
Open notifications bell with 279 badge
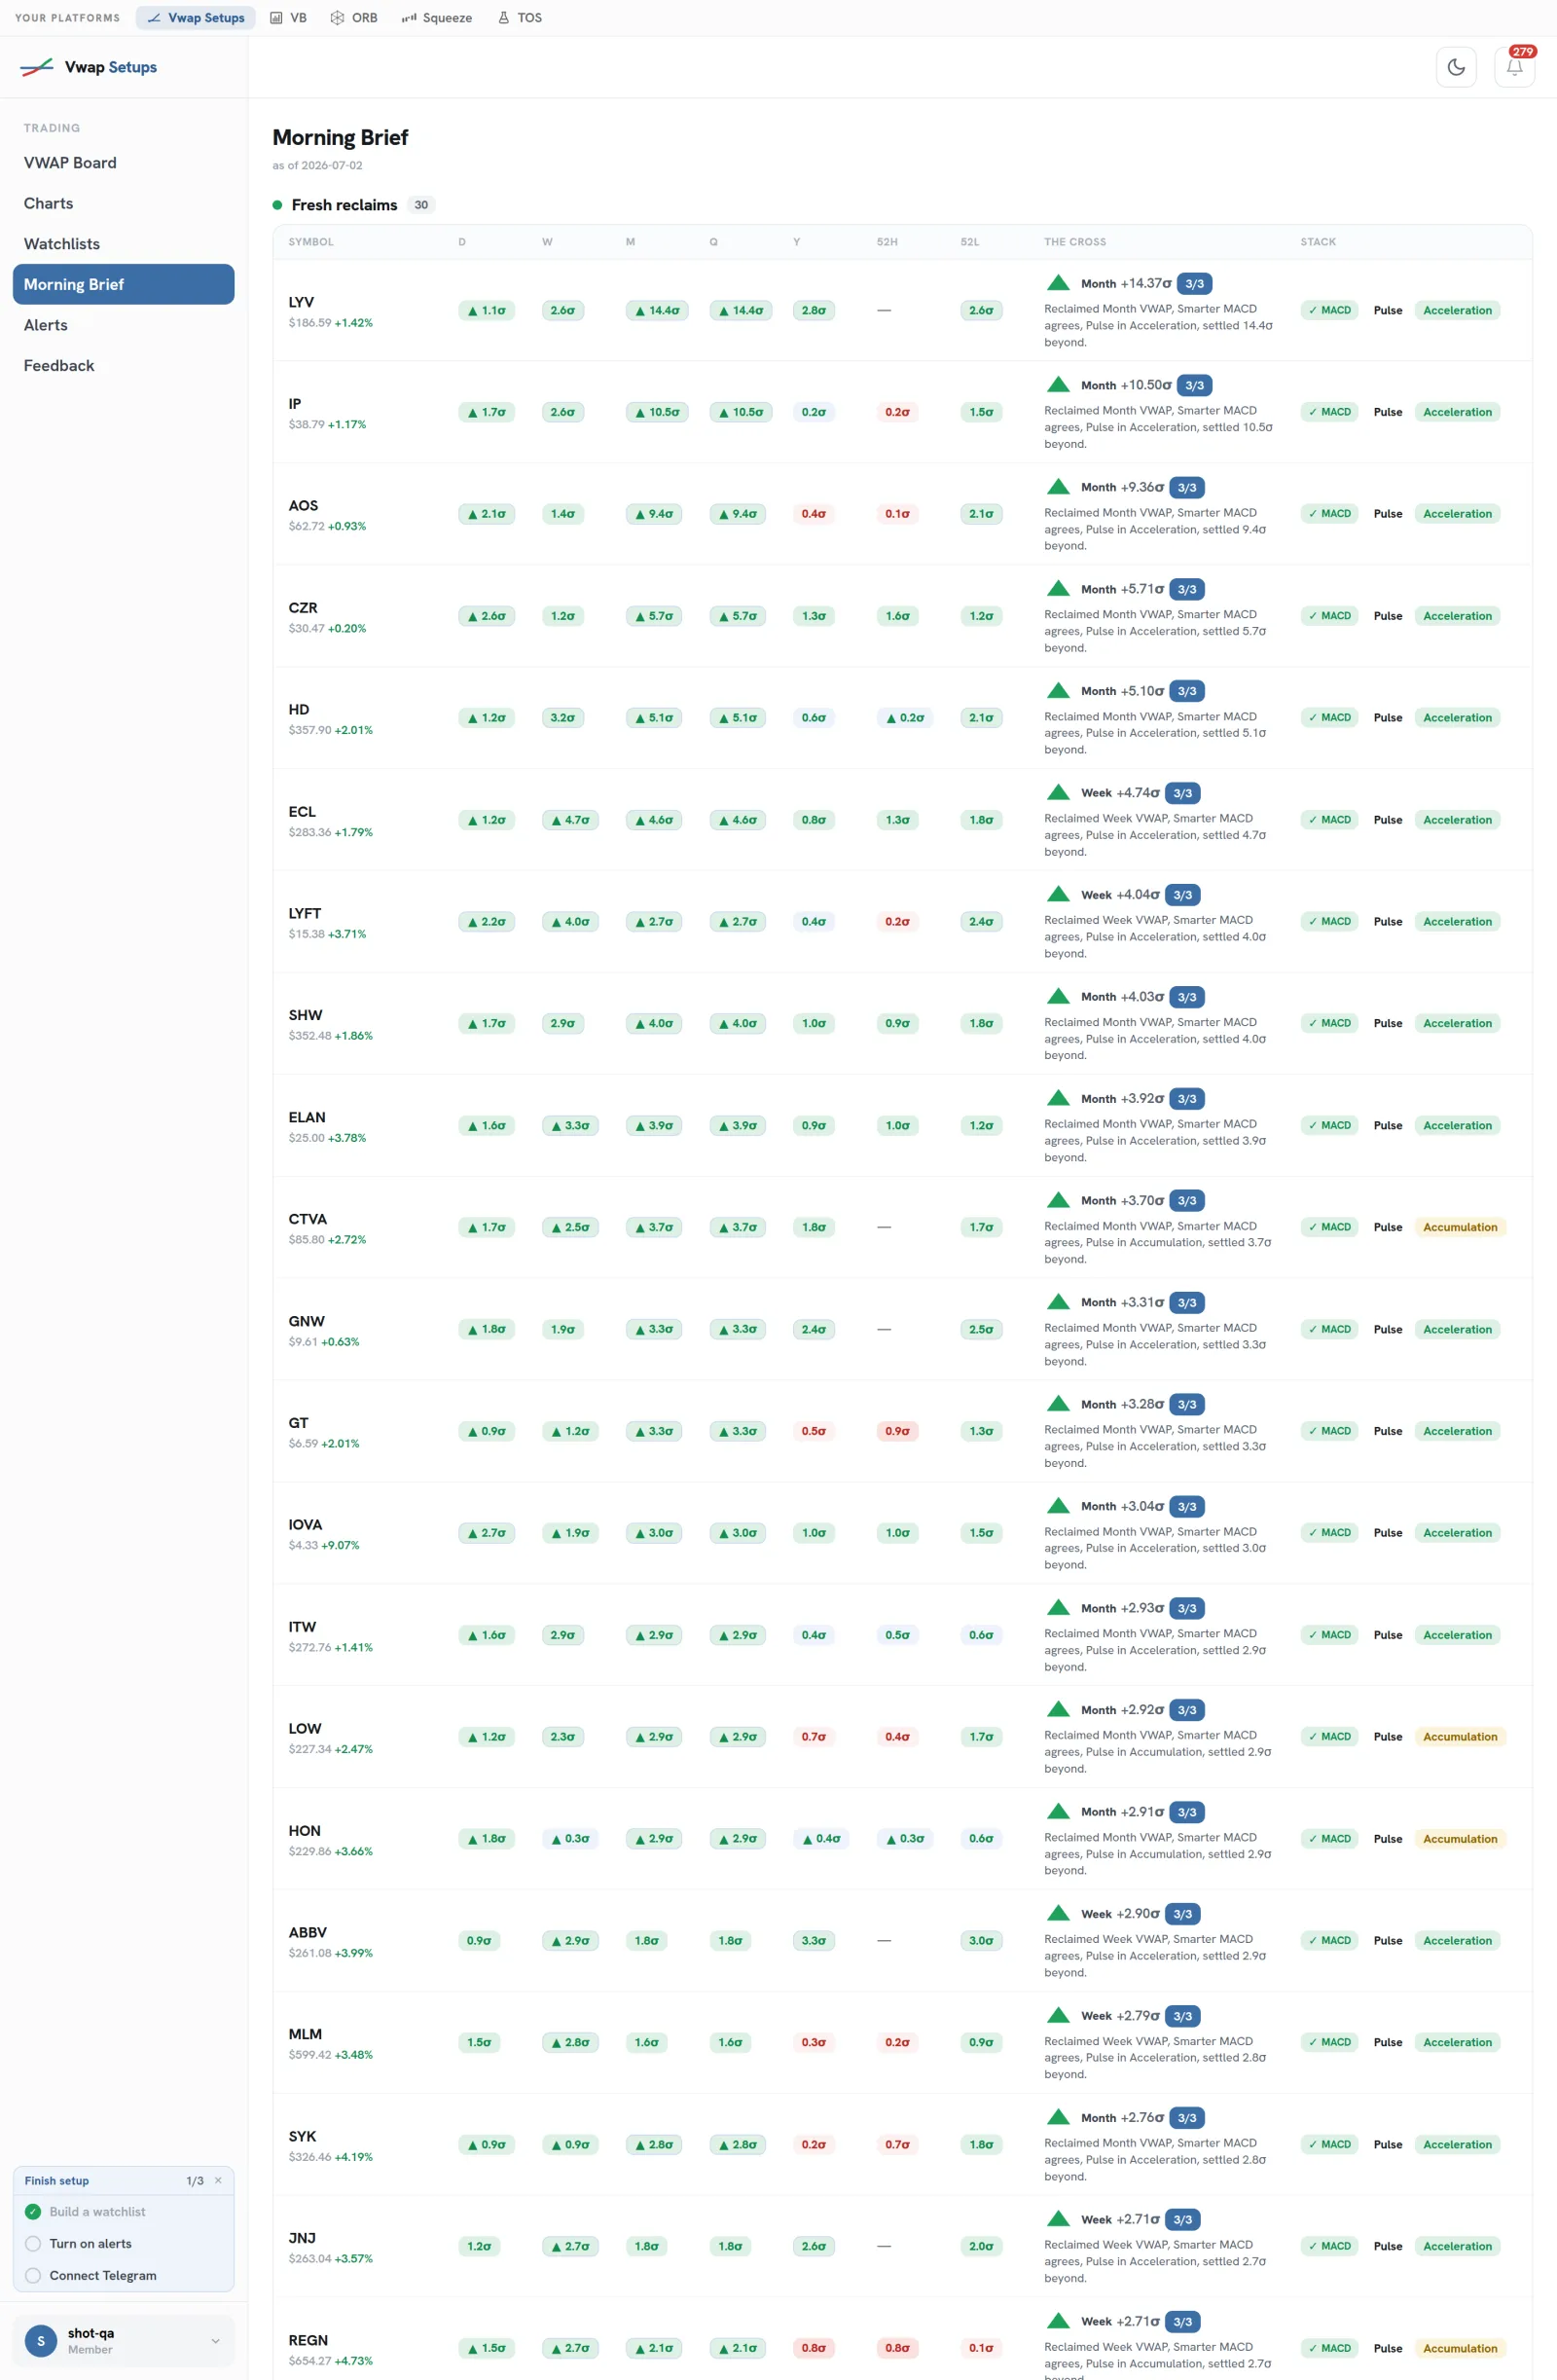(1514, 67)
